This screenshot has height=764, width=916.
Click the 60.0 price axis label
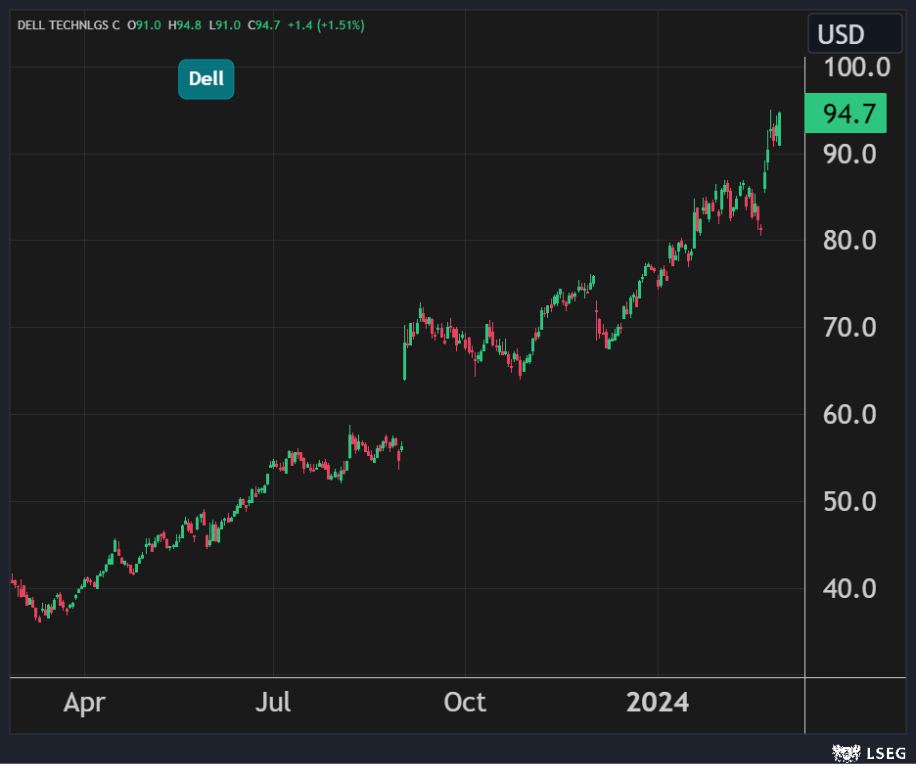[x=849, y=414]
